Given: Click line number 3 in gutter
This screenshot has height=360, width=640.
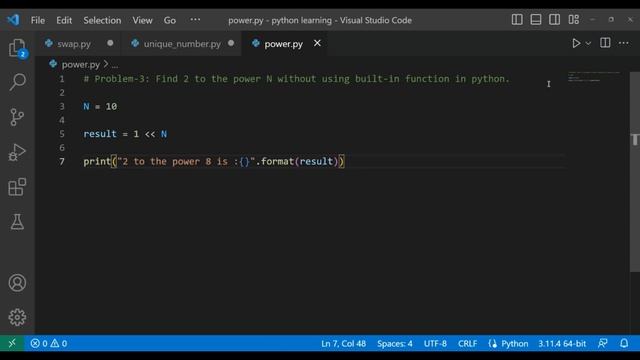Looking at the screenshot, I should pyautogui.click(x=62, y=107).
